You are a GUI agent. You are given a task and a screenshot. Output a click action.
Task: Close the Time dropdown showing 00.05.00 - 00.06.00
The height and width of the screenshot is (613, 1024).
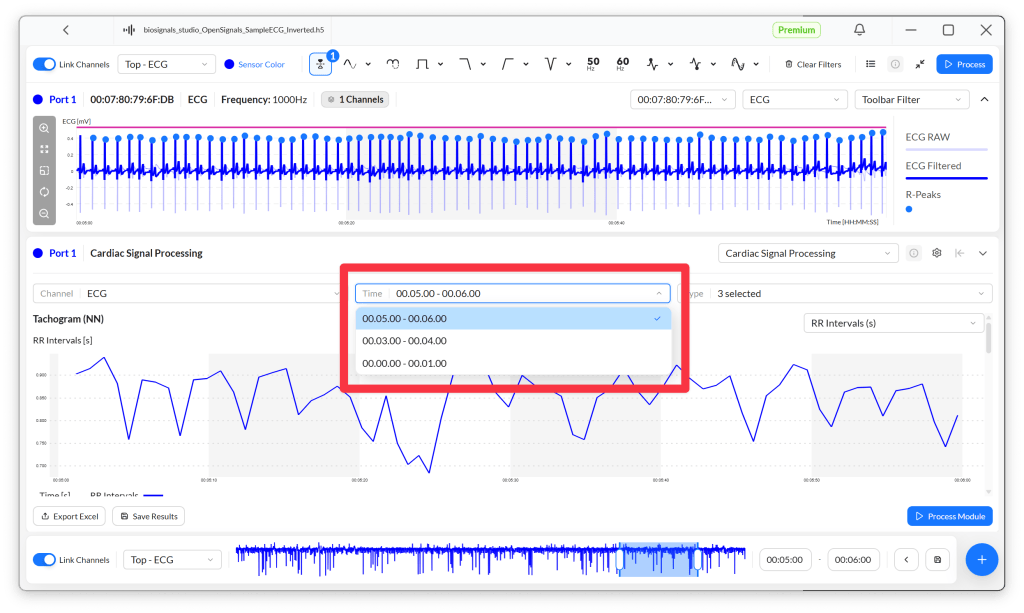[513, 293]
